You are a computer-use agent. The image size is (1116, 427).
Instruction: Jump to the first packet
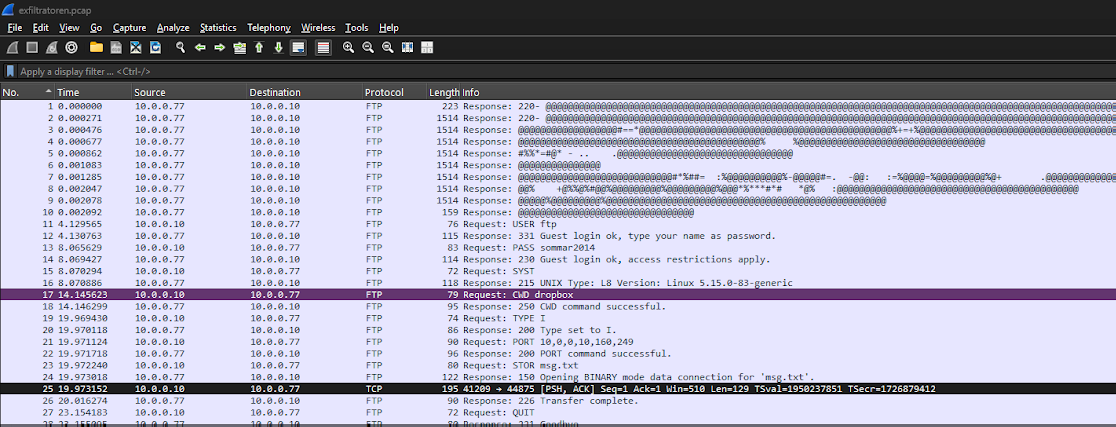(259, 48)
